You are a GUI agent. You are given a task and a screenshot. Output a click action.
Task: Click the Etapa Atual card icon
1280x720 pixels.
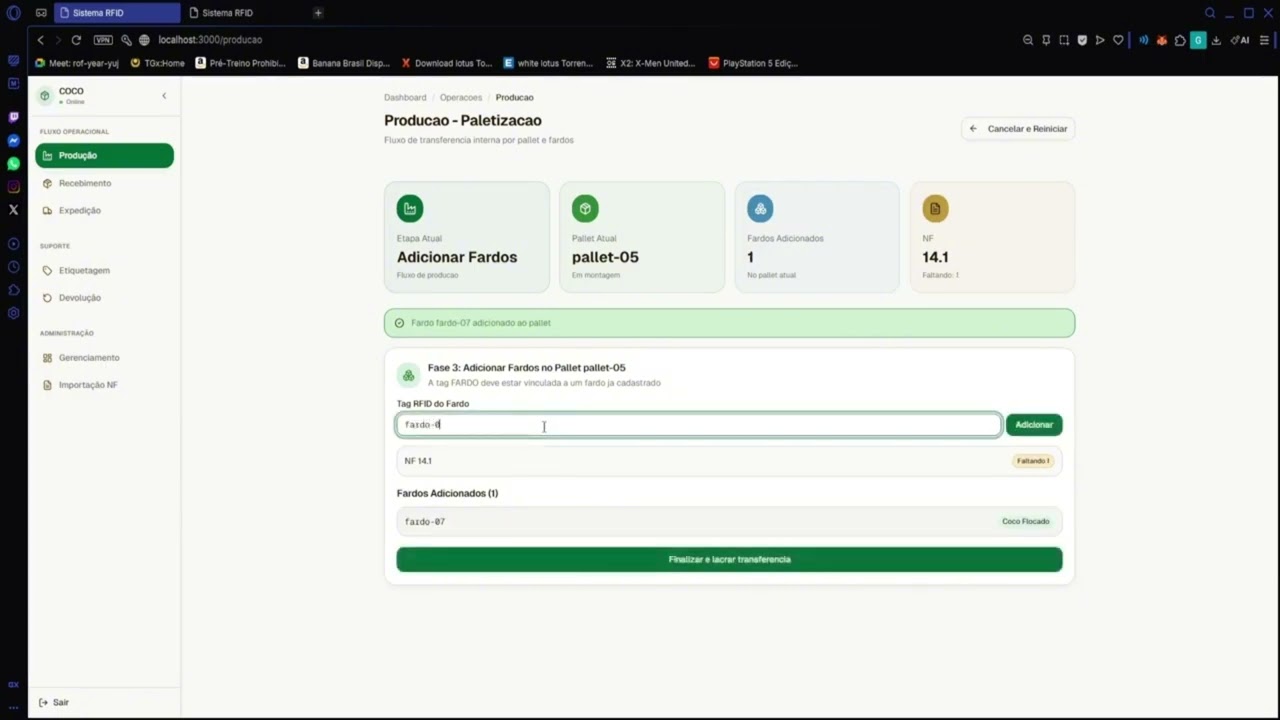(x=410, y=208)
